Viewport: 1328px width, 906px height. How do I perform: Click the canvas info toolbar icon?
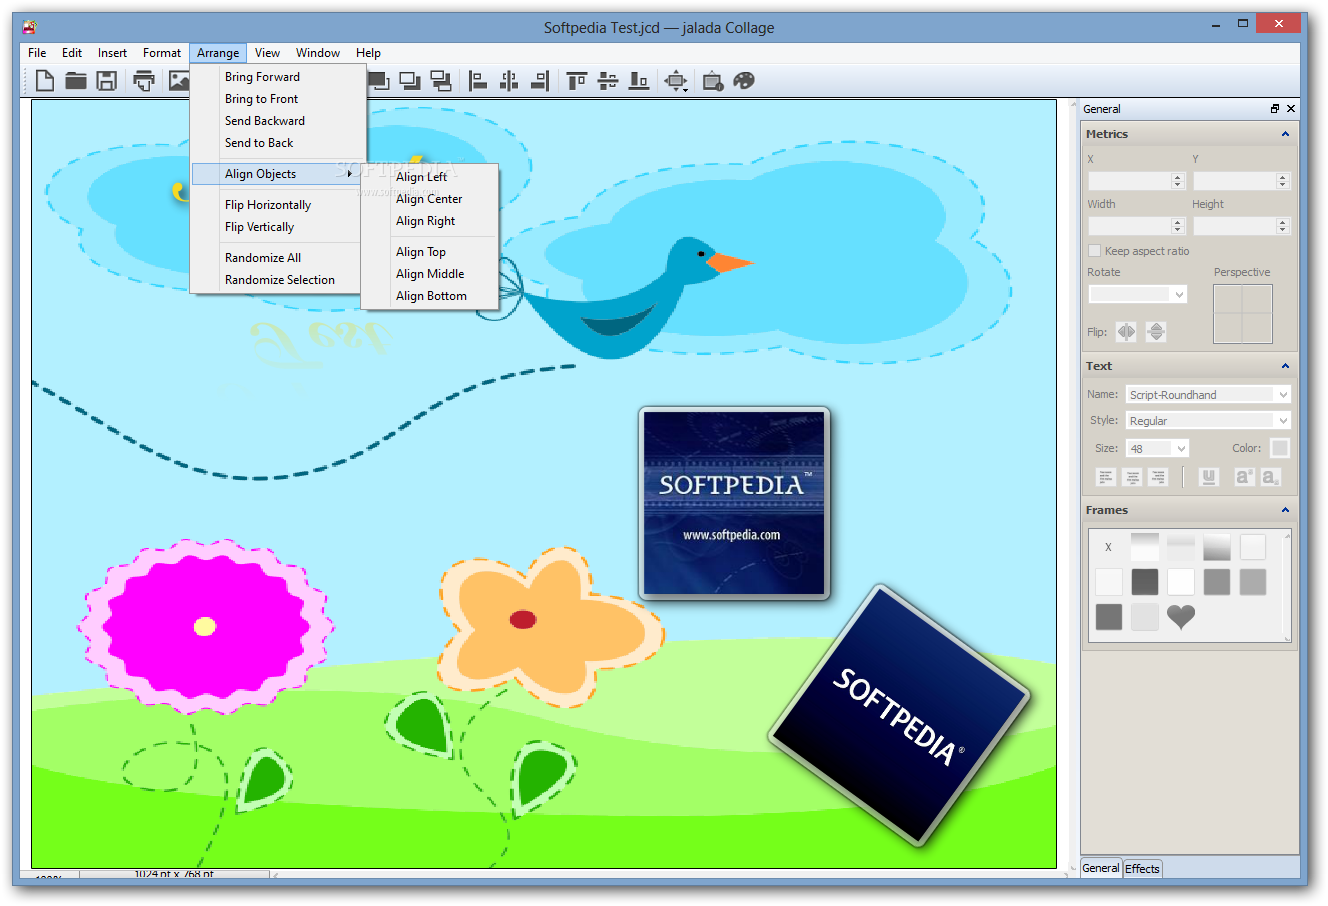pyautogui.click(x=713, y=81)
